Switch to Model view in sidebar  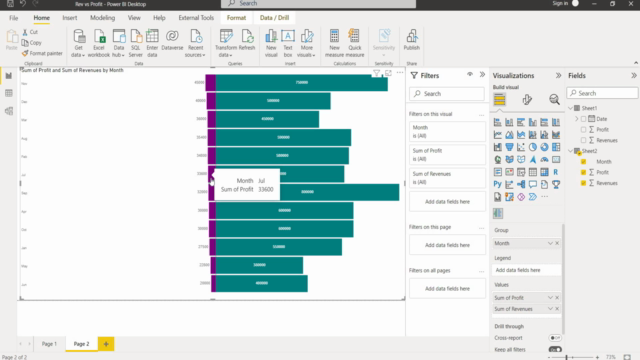pos(9,111)
